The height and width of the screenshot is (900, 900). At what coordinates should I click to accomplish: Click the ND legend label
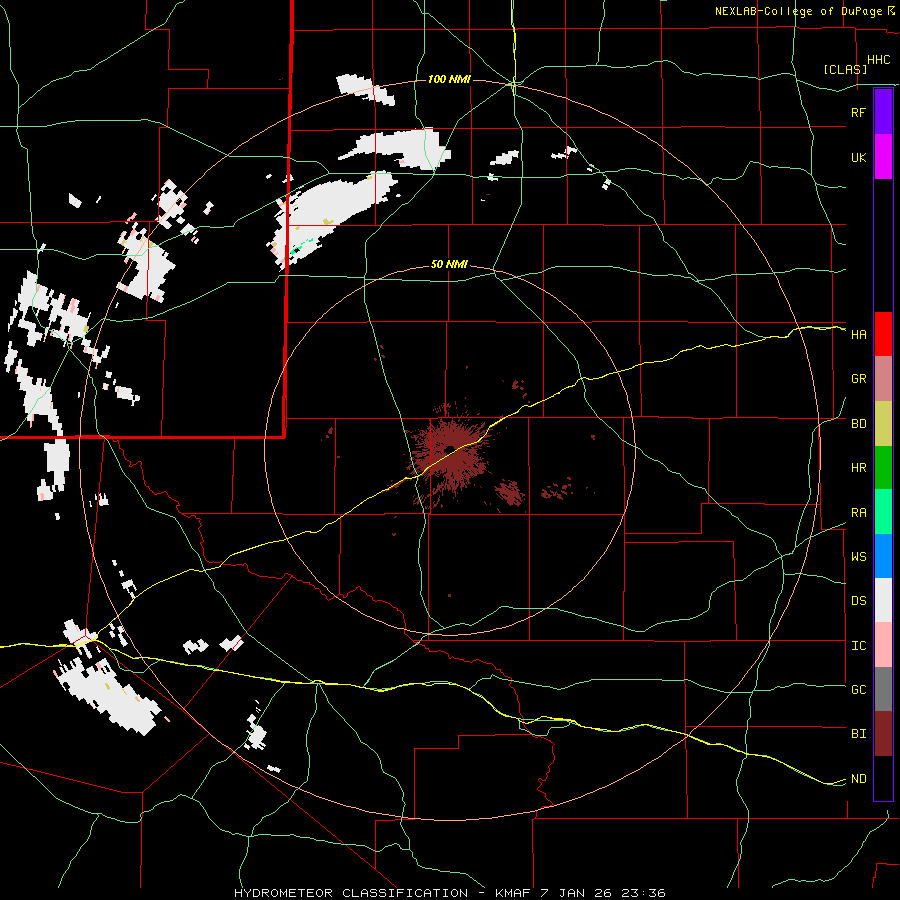click(858, 779)
